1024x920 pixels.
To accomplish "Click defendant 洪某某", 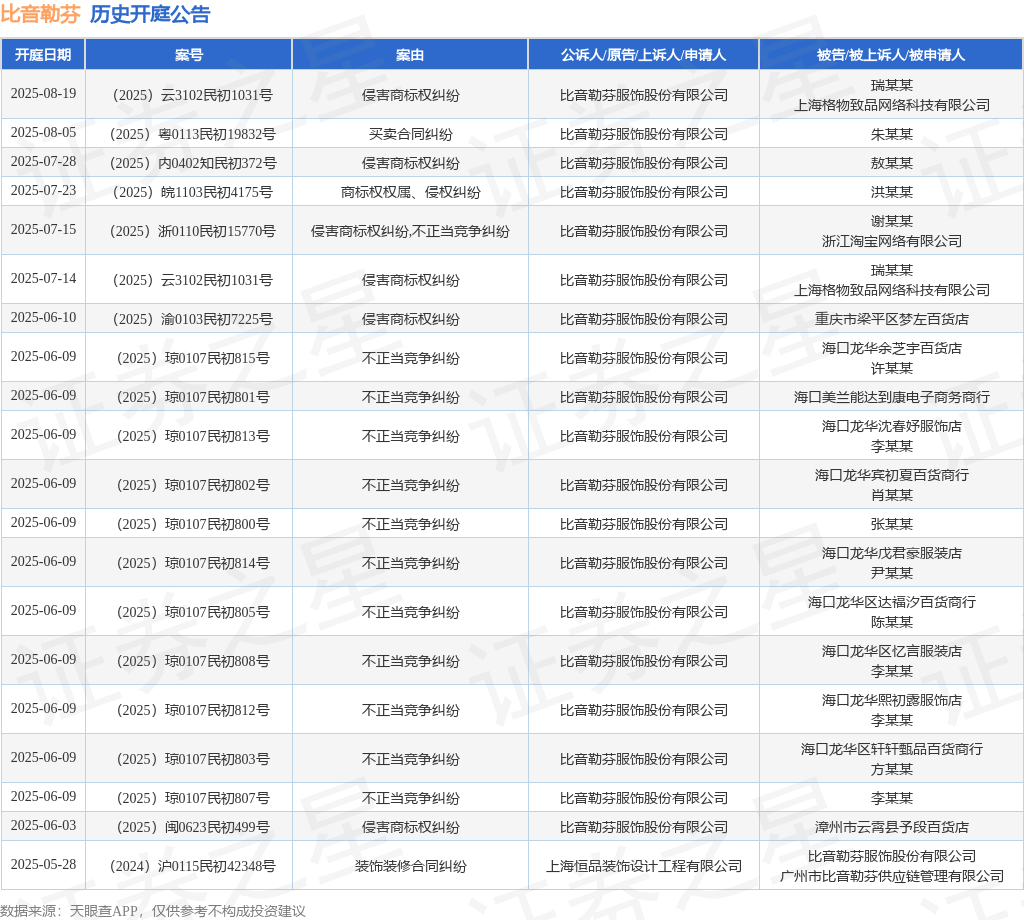I will [891, 192].
